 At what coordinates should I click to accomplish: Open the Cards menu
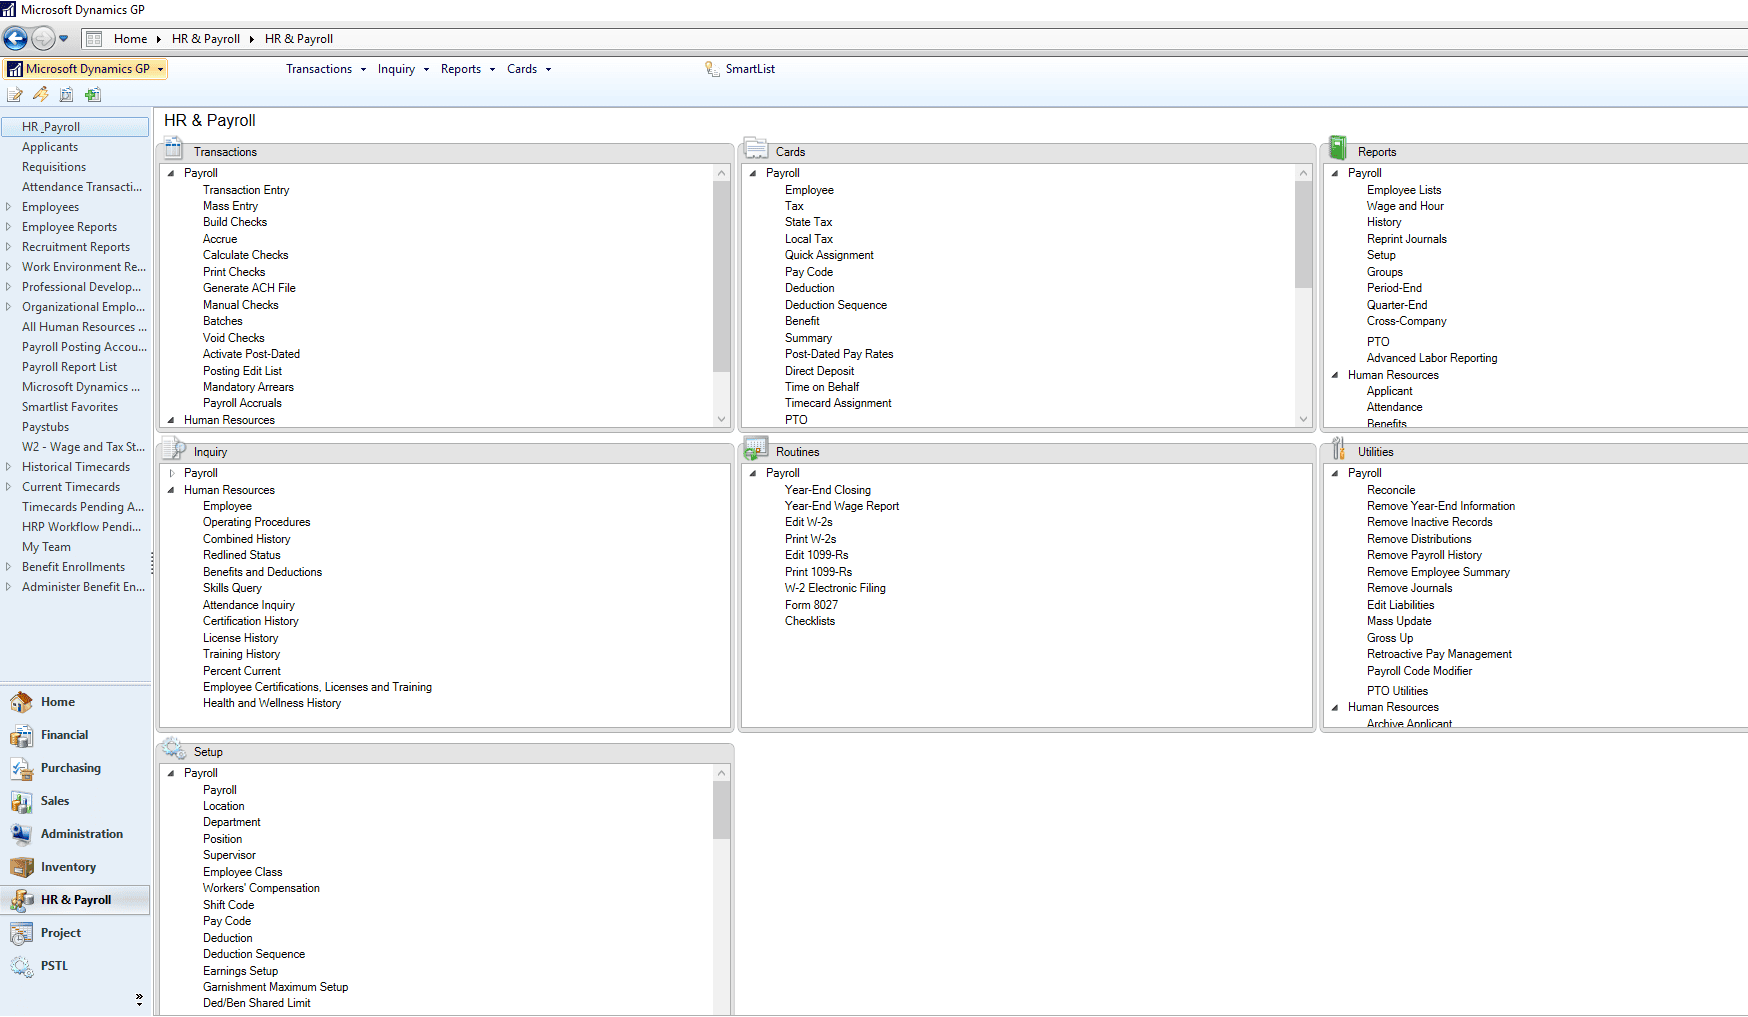tap(529, 69)
